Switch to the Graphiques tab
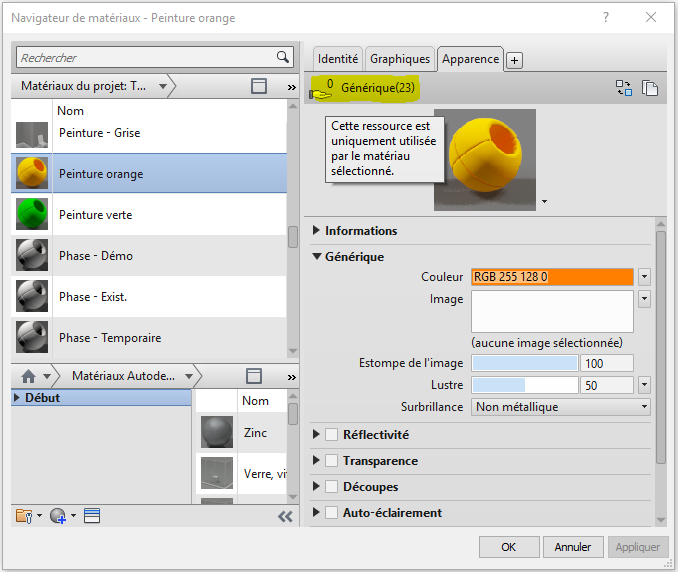The height and width of the screenshot is (572, 678). coord(400,59)
